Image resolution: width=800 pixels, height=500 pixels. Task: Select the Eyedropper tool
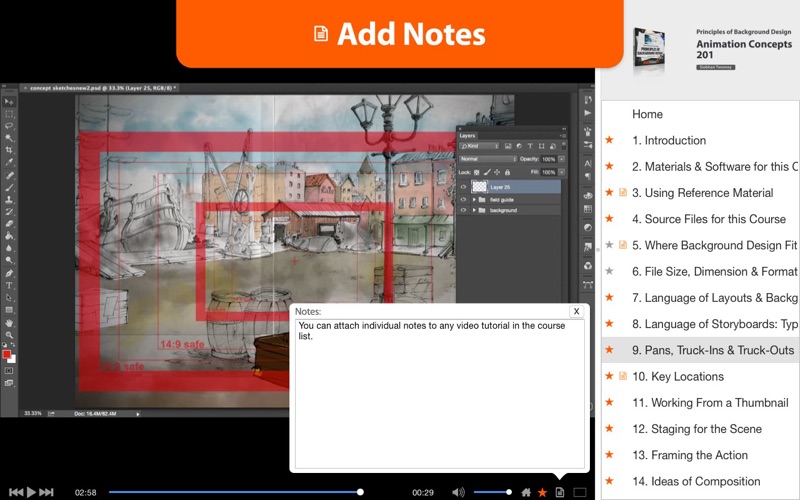pyautogui.click(x=9, y=162)
